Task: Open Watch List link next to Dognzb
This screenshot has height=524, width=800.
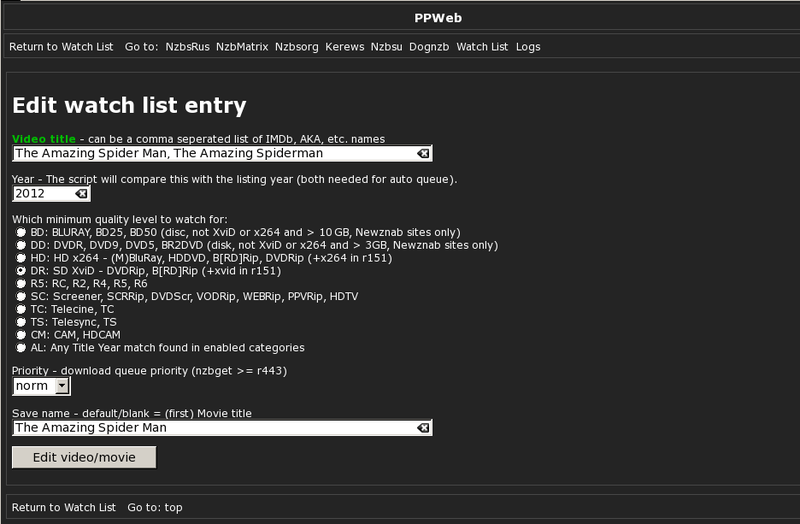Action: coord(482,47)
